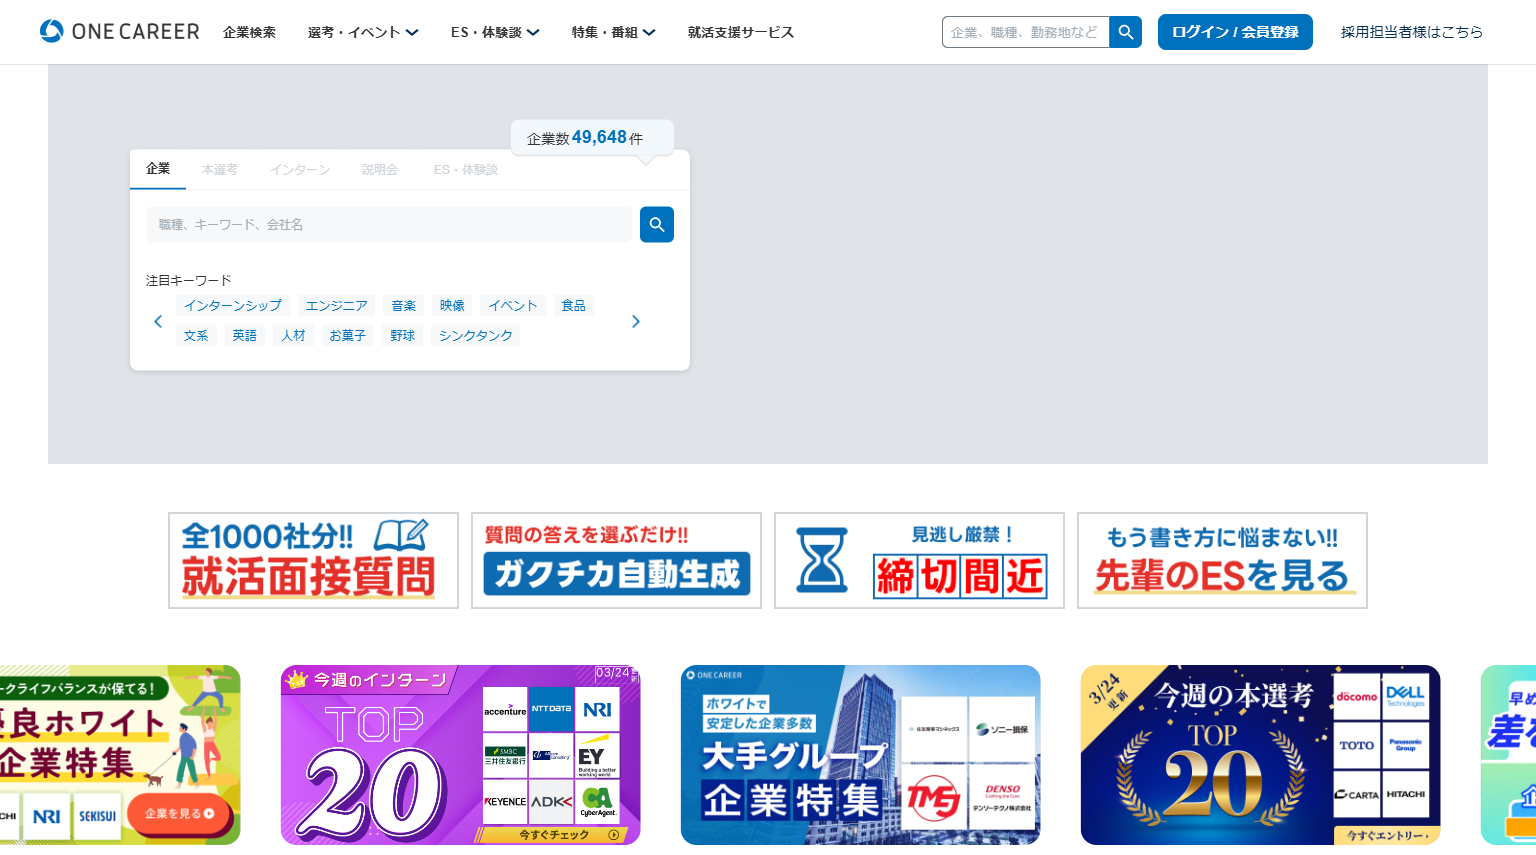The height and width of the screenshot is (855, 1536).
Task: Select the 野球 keyword tag
Action: tap(403, 336)
